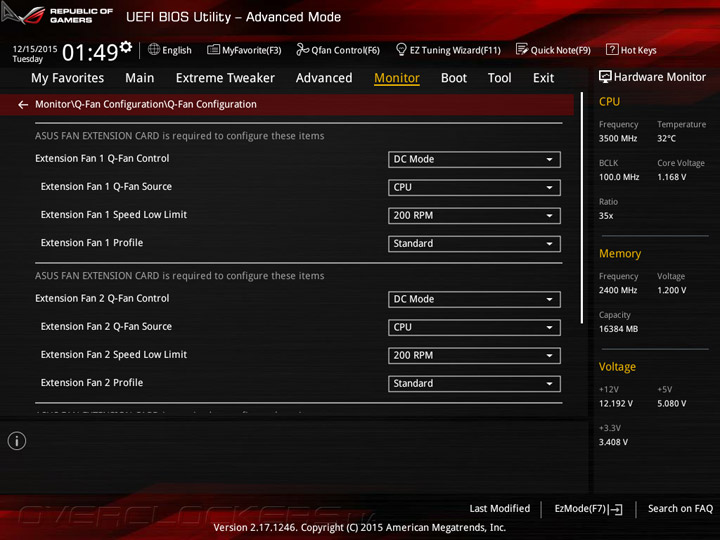Launch Qfan Control(F6)
This screenshot has height=540, width=720.
[338, 50]
